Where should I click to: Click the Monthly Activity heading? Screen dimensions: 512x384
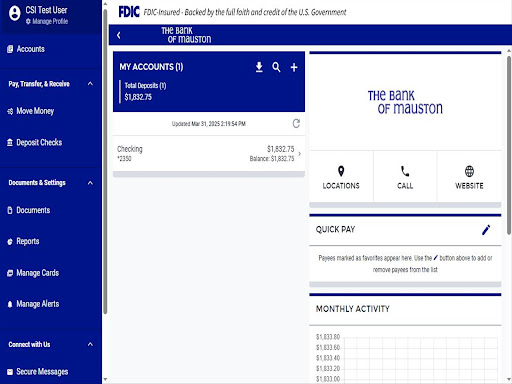pos(353,309)
